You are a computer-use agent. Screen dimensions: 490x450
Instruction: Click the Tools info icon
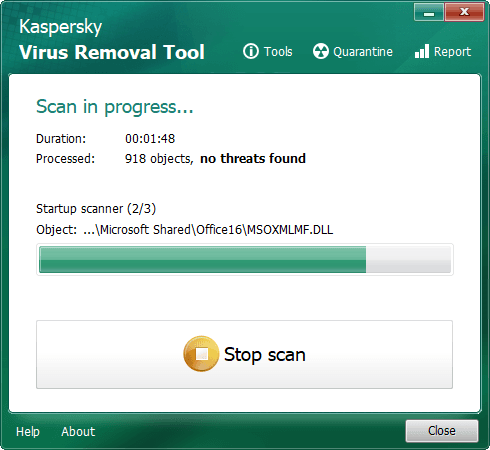pos(251,51)
